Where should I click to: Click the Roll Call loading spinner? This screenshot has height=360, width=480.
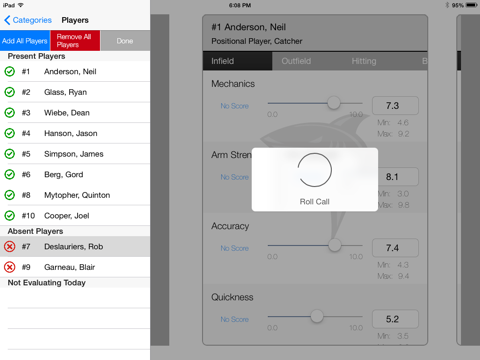coord(315,170)
